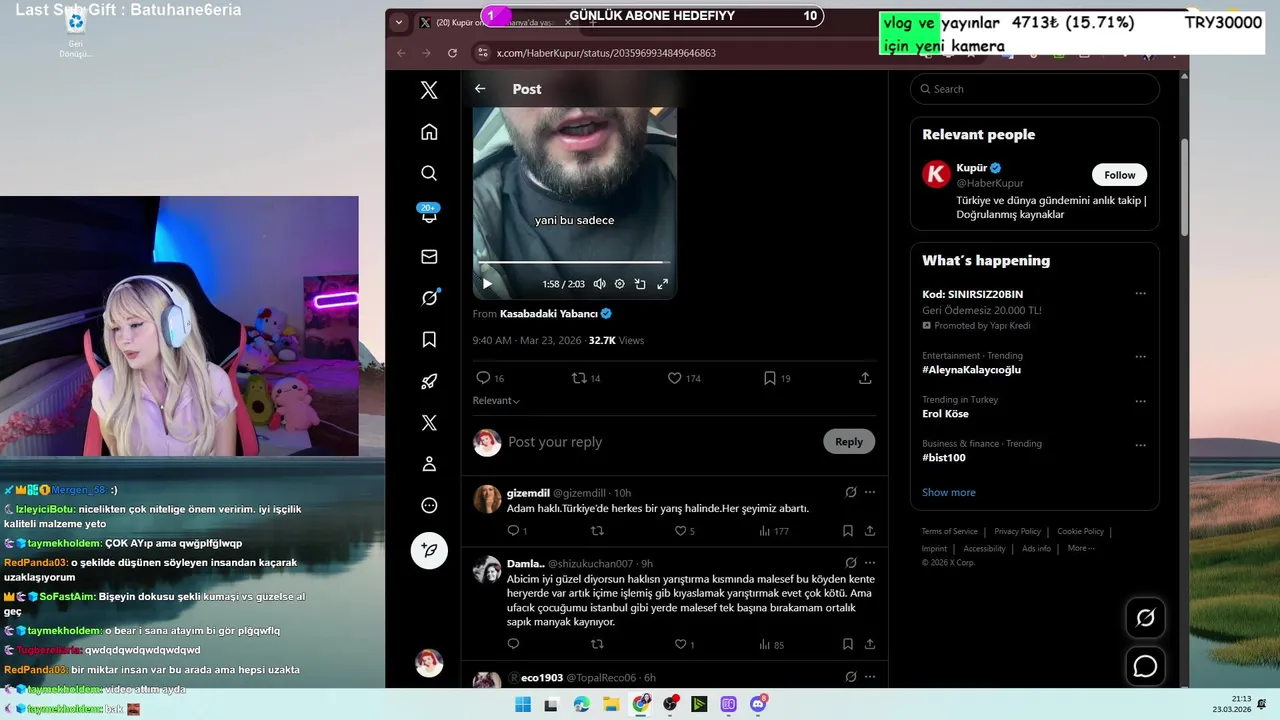The width and height of the screenshot is (1280, 720).
Task: Enter fullscreen on the video
Action: [x=662, y=284]
